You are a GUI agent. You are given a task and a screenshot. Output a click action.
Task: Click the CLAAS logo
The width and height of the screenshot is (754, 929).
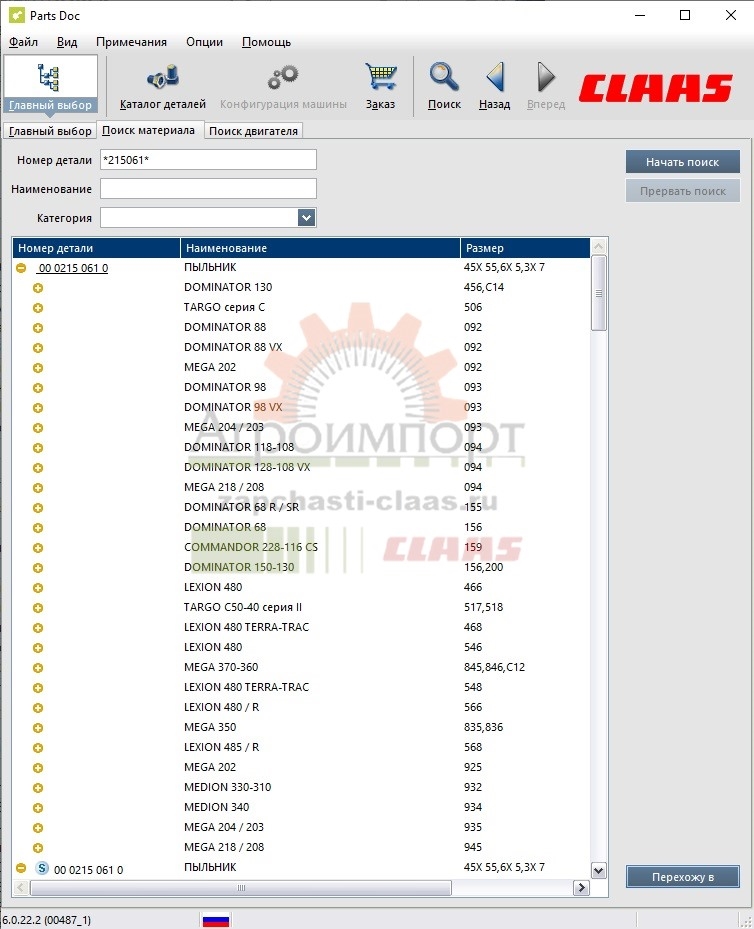click(x=656, y=88)
